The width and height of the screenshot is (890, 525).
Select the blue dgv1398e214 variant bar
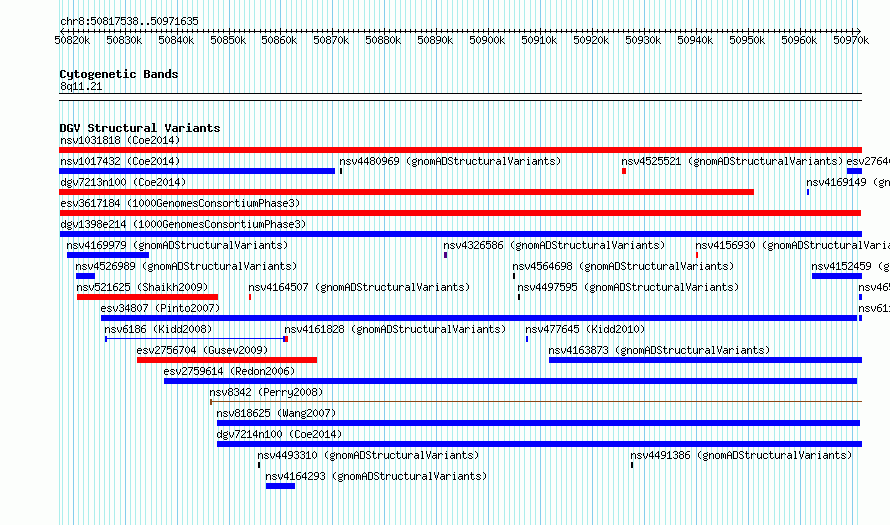point(460,234)
